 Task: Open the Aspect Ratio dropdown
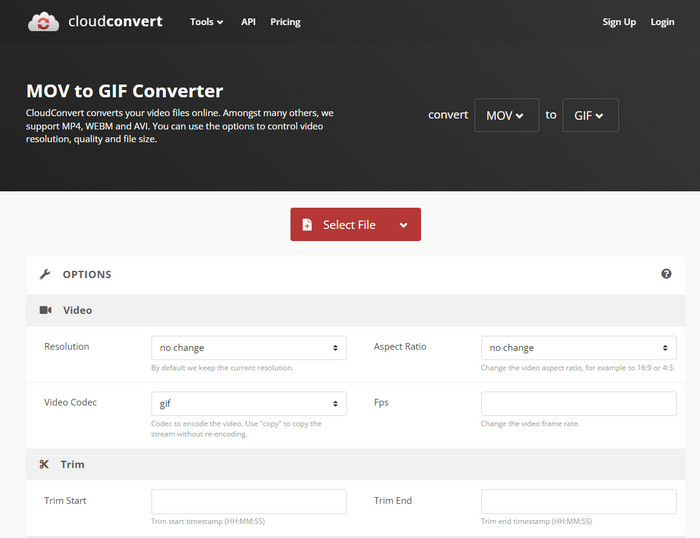[579, 348]
